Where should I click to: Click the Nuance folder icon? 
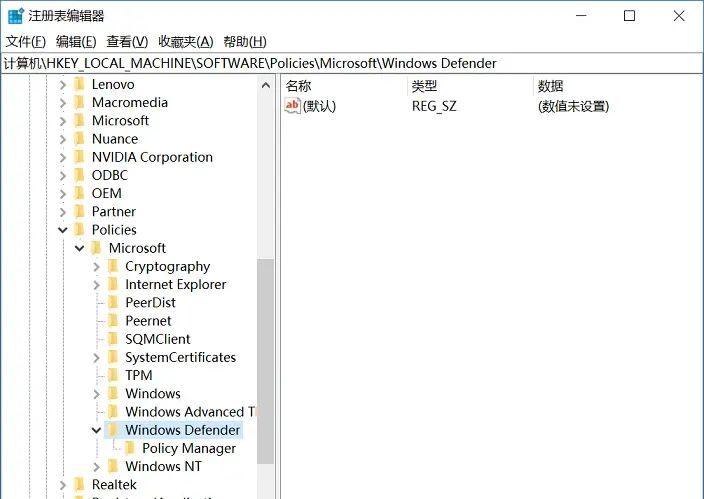point(79,139)
